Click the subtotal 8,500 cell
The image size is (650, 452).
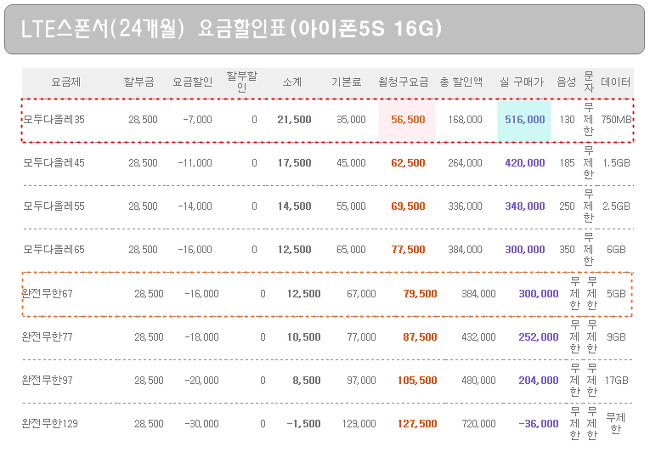point(306,380)
